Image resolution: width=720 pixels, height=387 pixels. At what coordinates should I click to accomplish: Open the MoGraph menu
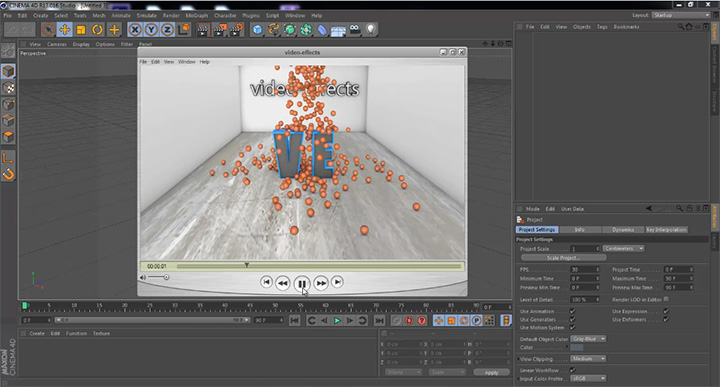tap(197, 16)
